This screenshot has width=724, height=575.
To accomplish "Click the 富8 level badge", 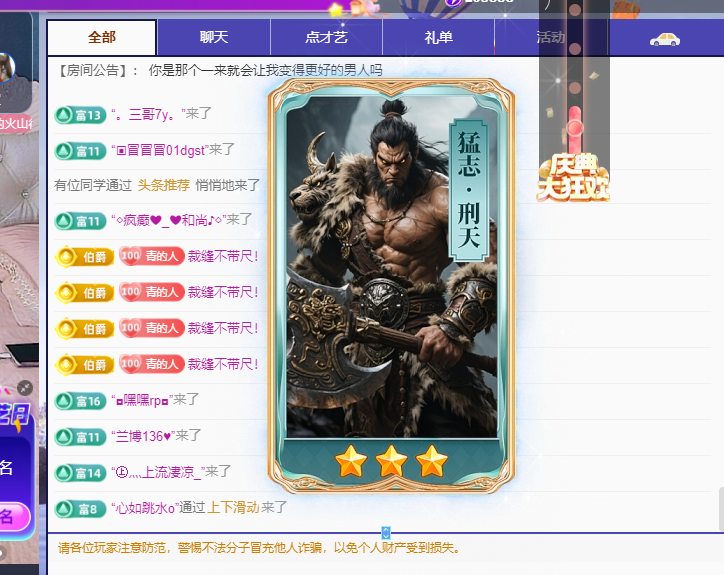I will (80, 509).
